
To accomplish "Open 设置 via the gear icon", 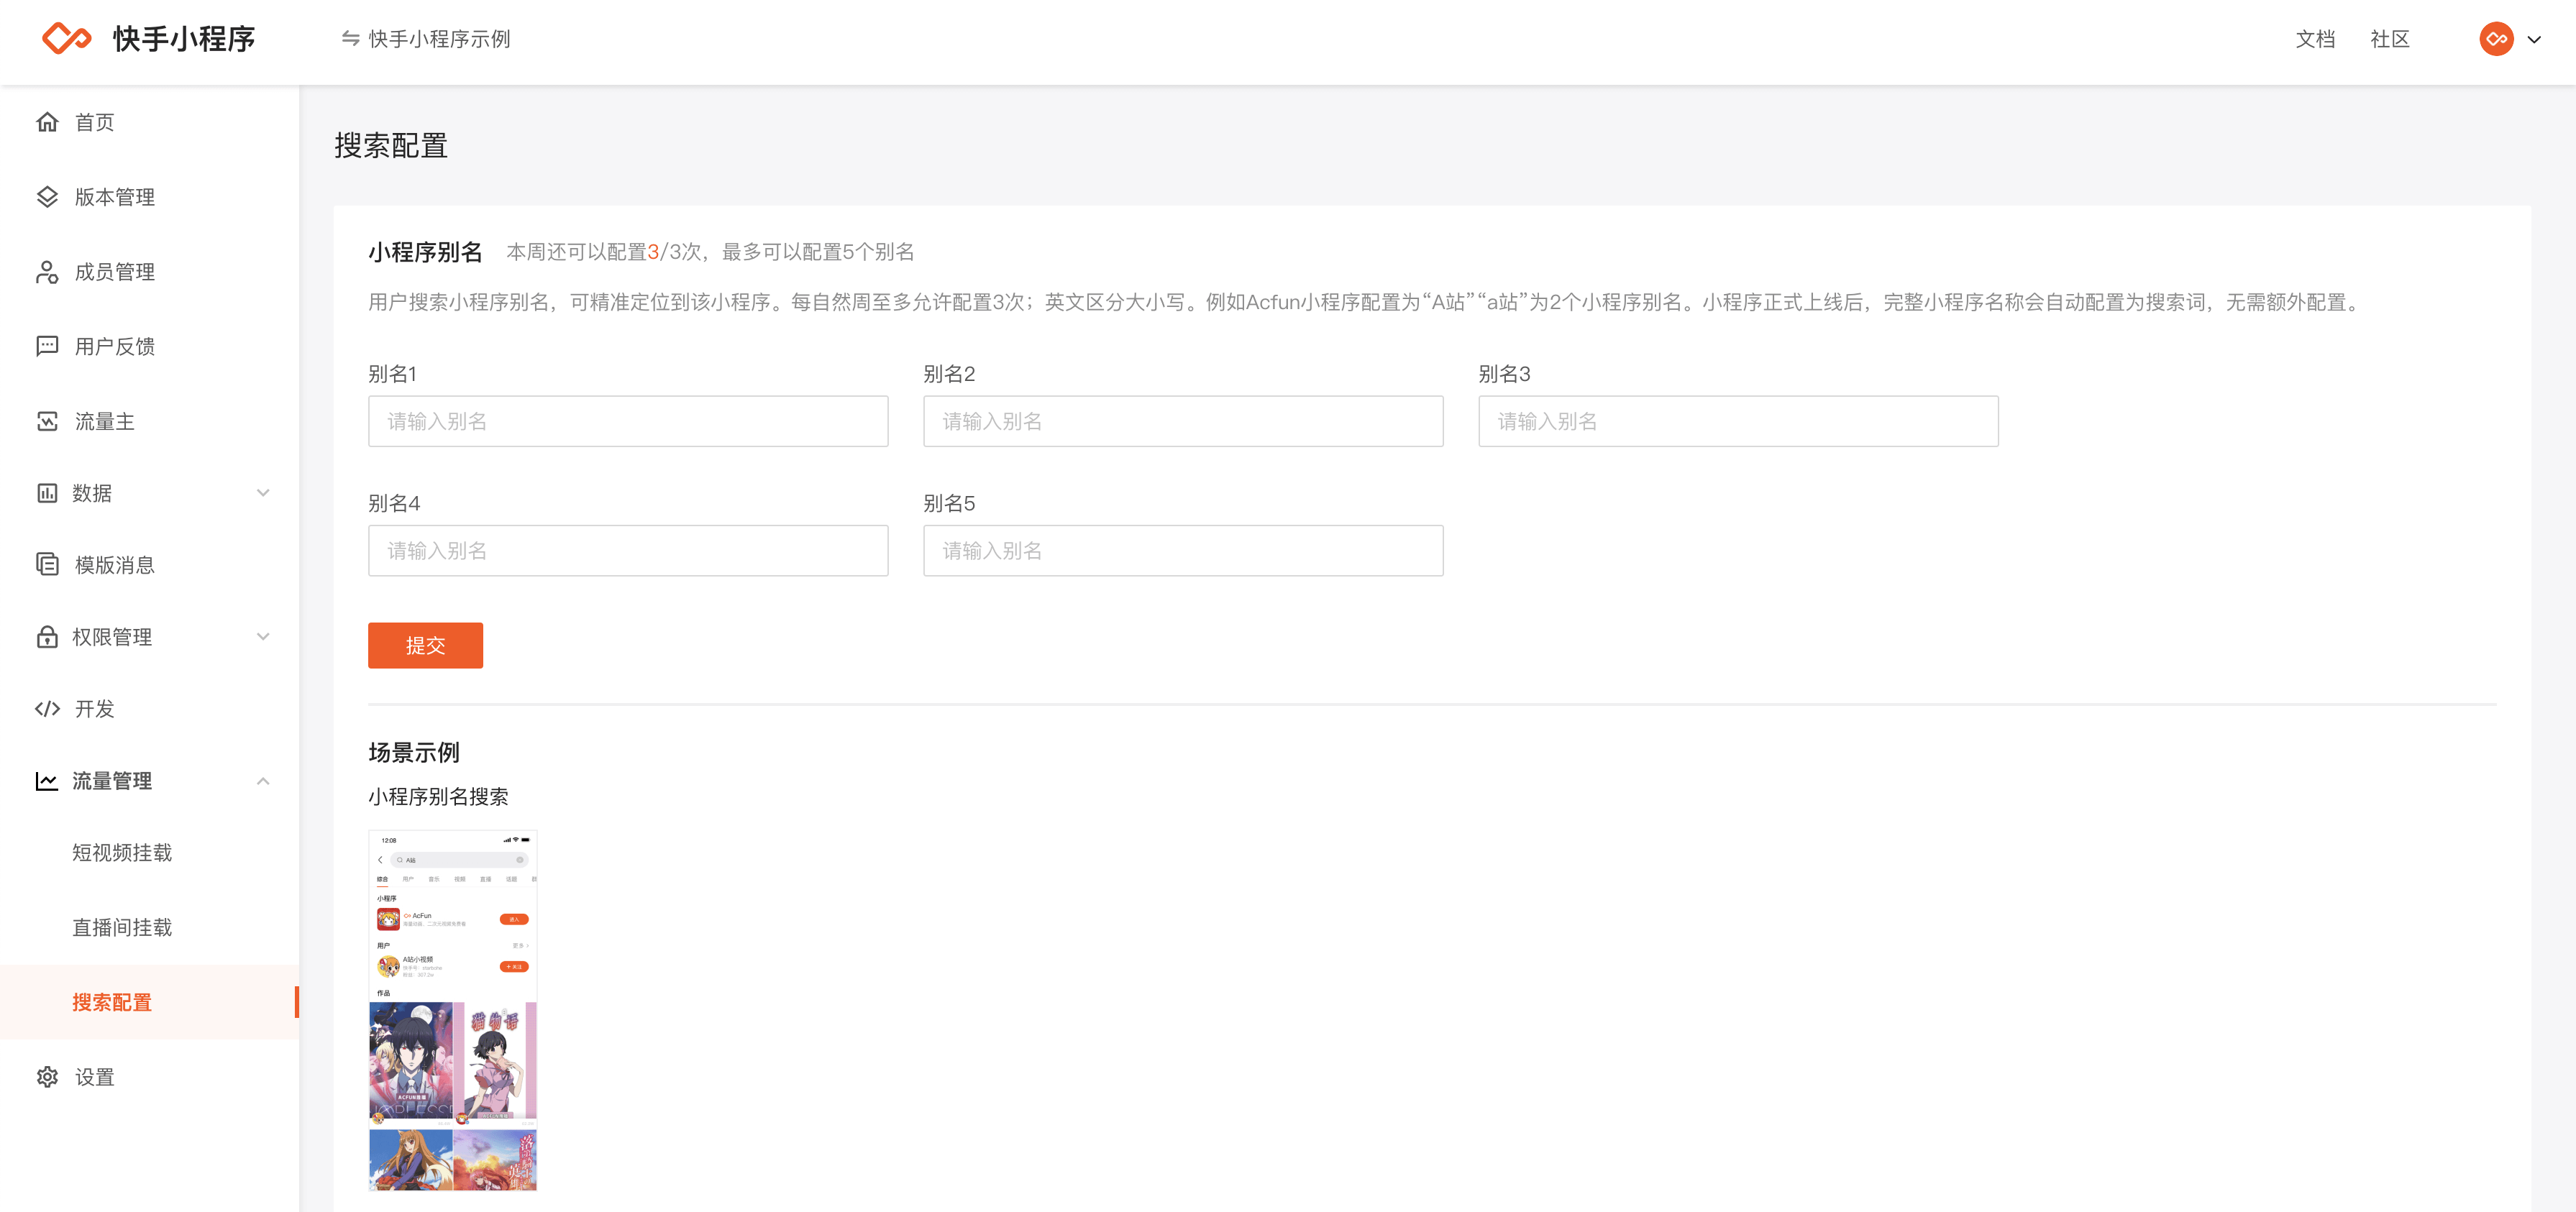I will (x=48, y=1077).
